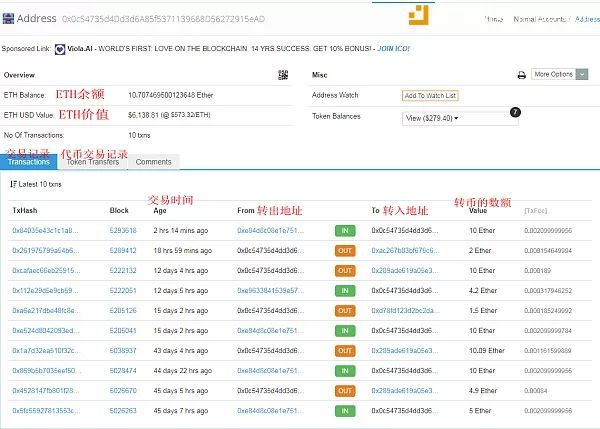The image size is (600, 429).
Task: Click the Viola.AI sponsor heart icon
Action: tap(60, 49)
